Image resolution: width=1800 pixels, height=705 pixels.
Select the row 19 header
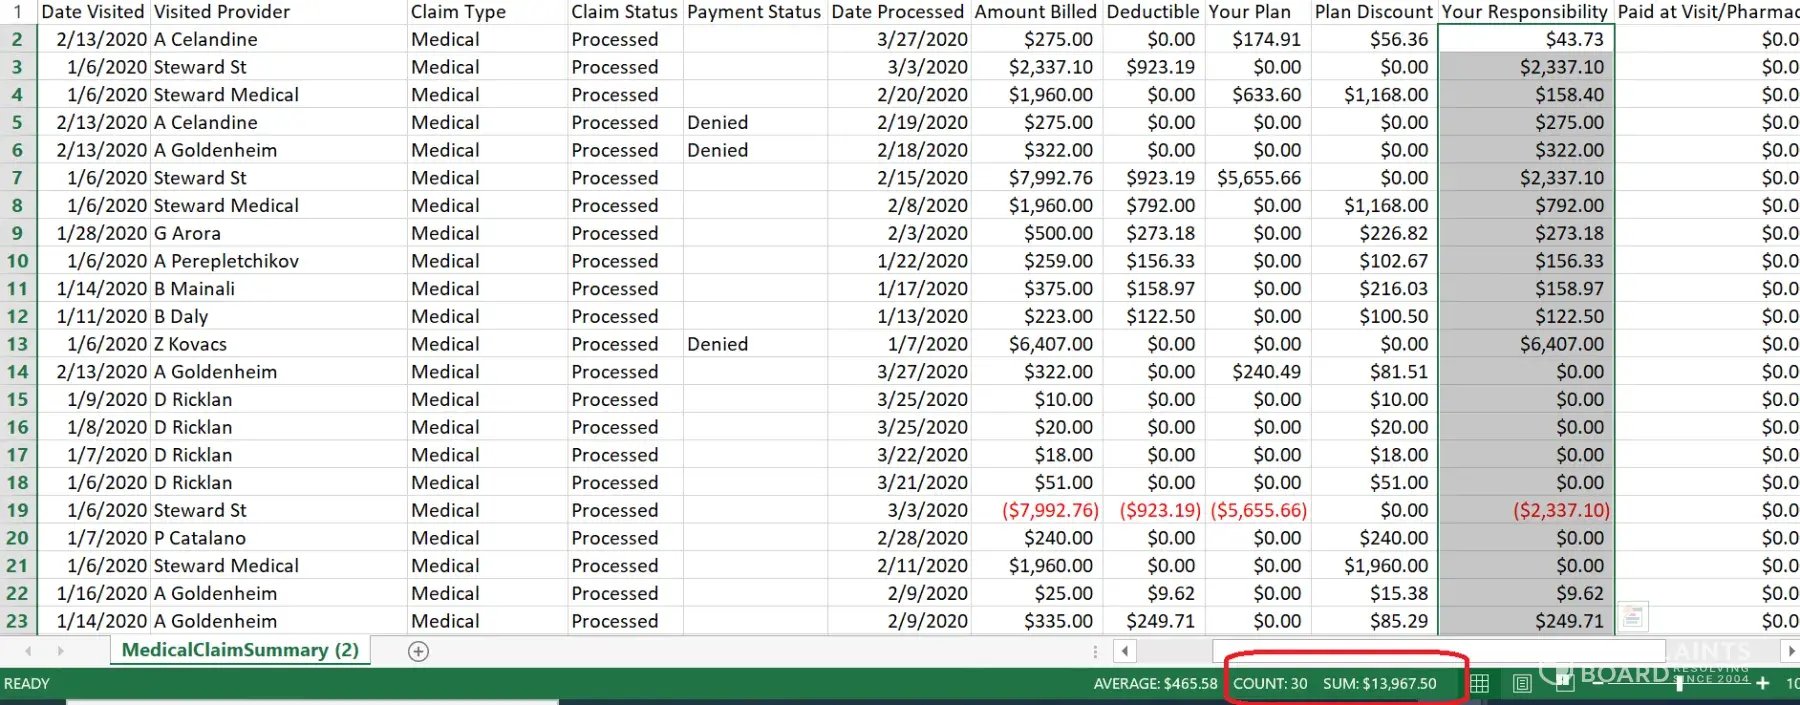coord(18,510)
